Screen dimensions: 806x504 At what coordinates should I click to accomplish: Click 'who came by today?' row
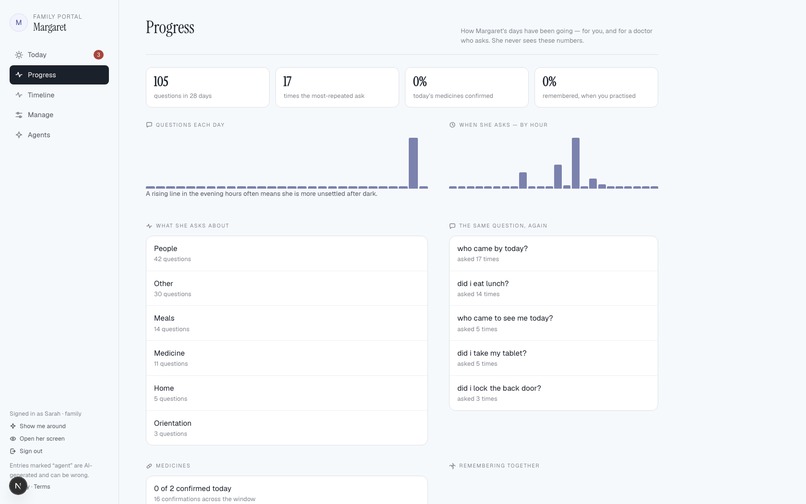(554, 254)
